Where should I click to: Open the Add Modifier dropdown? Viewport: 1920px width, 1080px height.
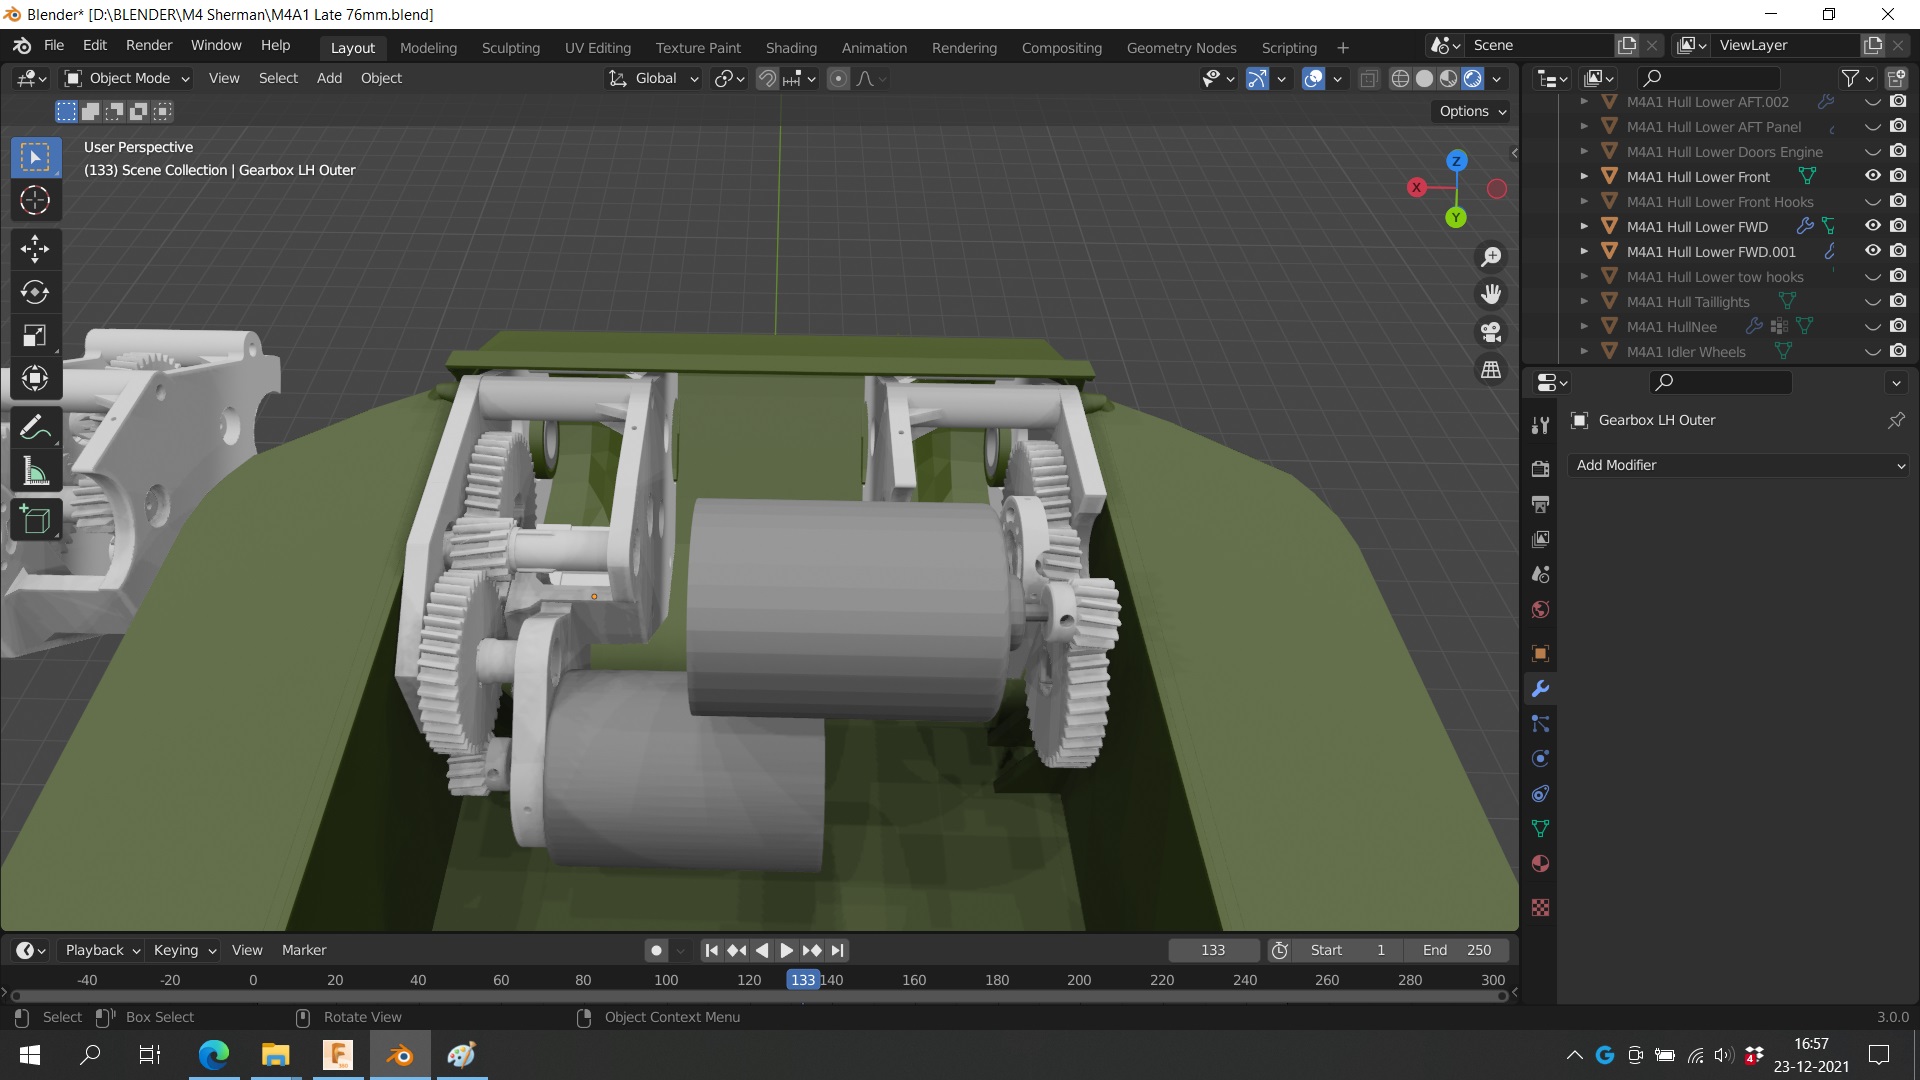tap(1738, 465)
